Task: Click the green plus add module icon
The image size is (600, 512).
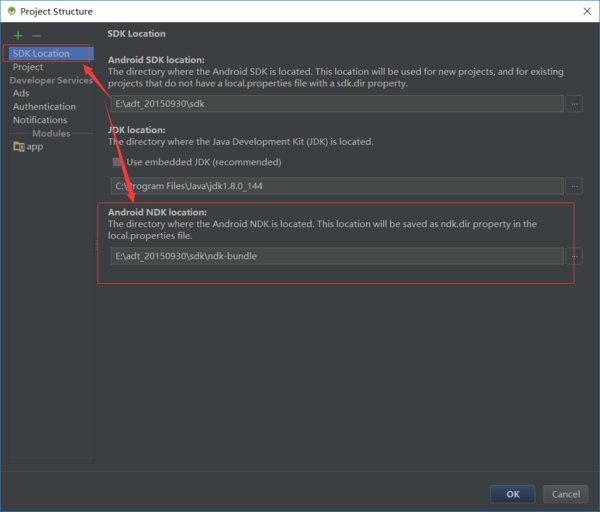Action: tap(18, 36)
